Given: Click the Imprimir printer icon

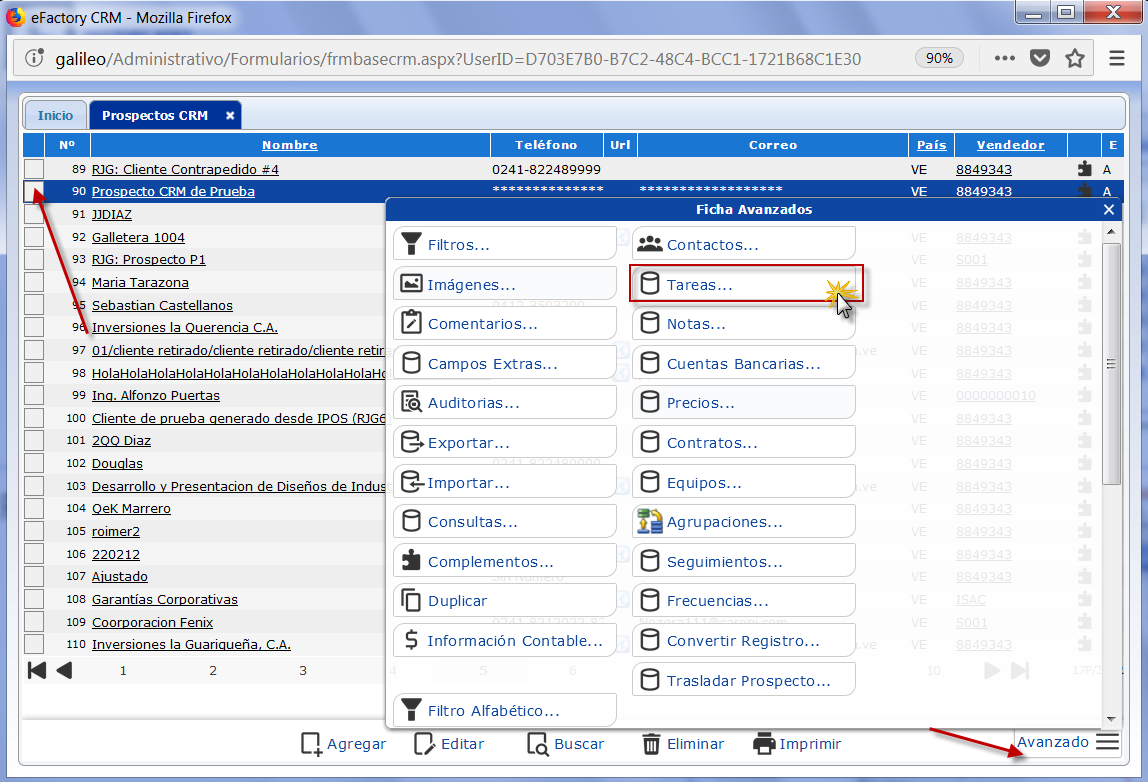Looking at the screenshot, I should click(x=764, y=744).
